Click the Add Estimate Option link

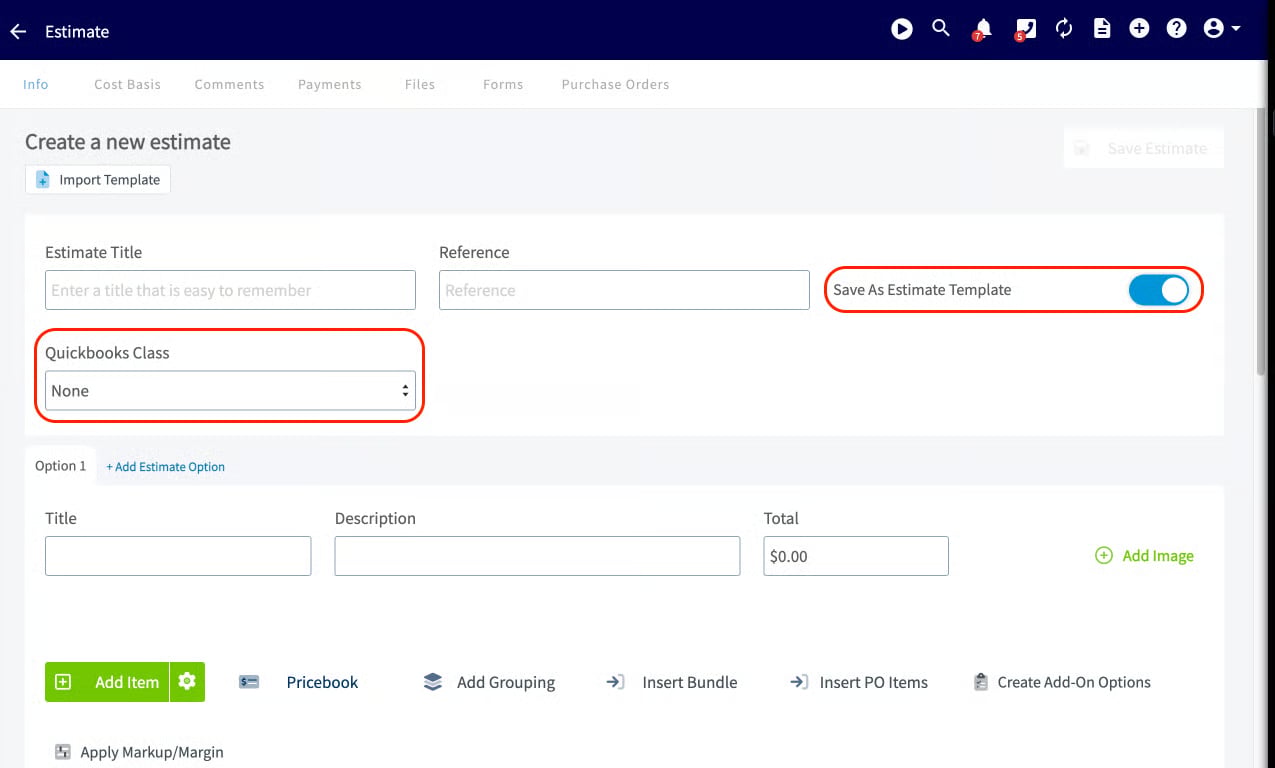(x=166, y=467)
